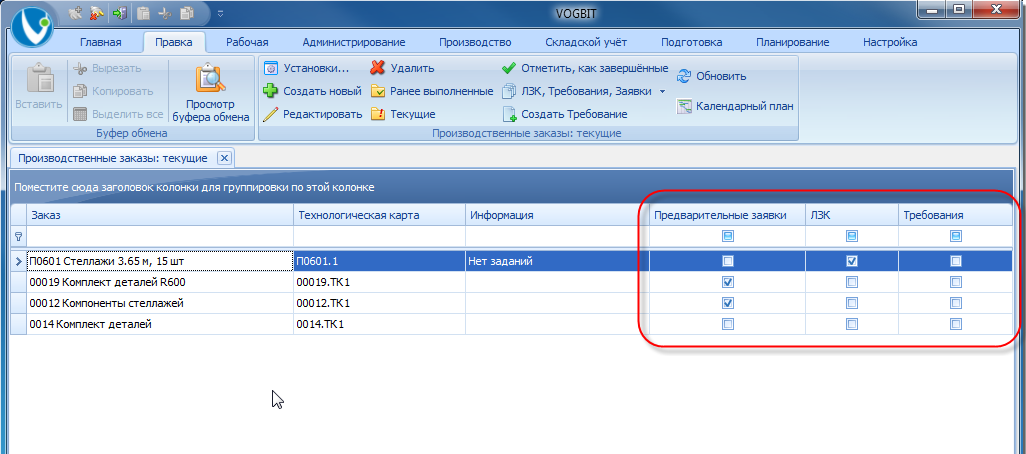The height and width of the screenshot is (454, 1026).
Task: Click Удалить red cross button
Action: click(x=402, y=68)
